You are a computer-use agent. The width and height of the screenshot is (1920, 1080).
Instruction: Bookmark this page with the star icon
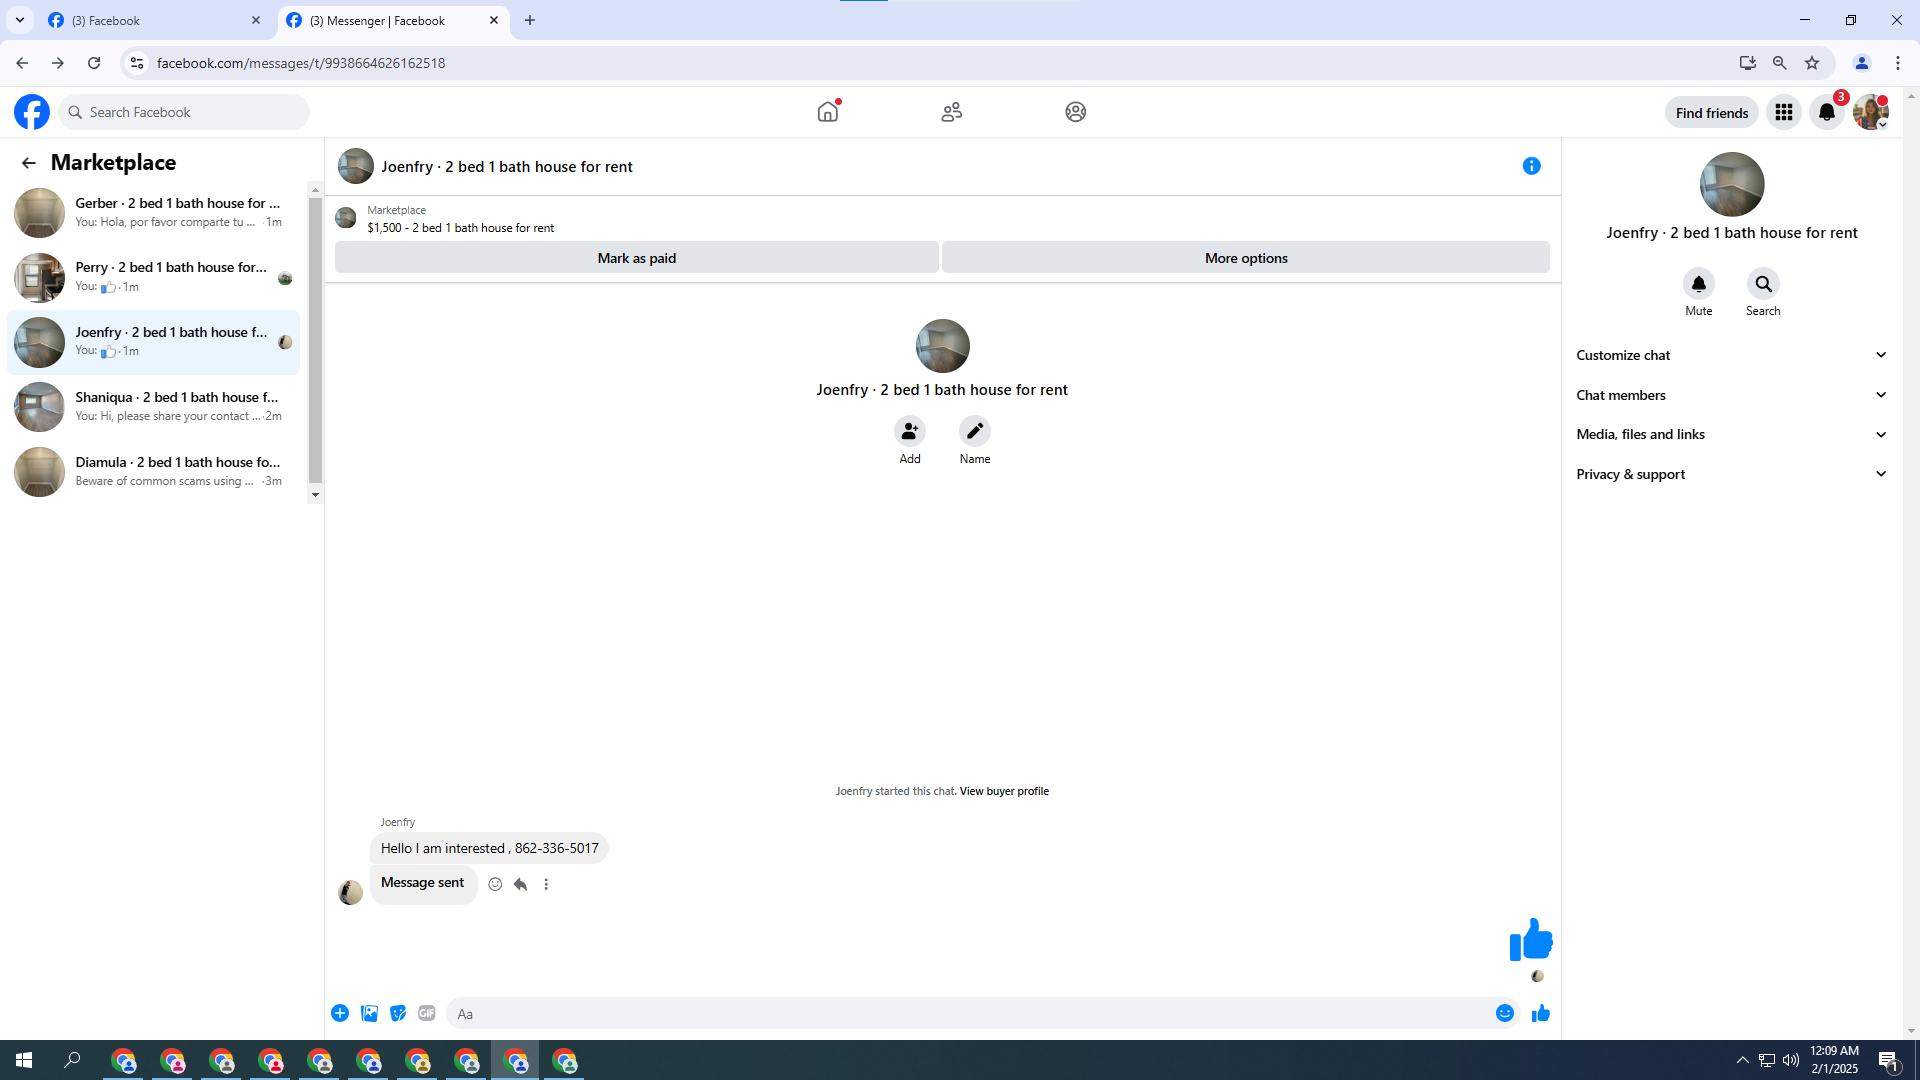(x=1812, y=63)
